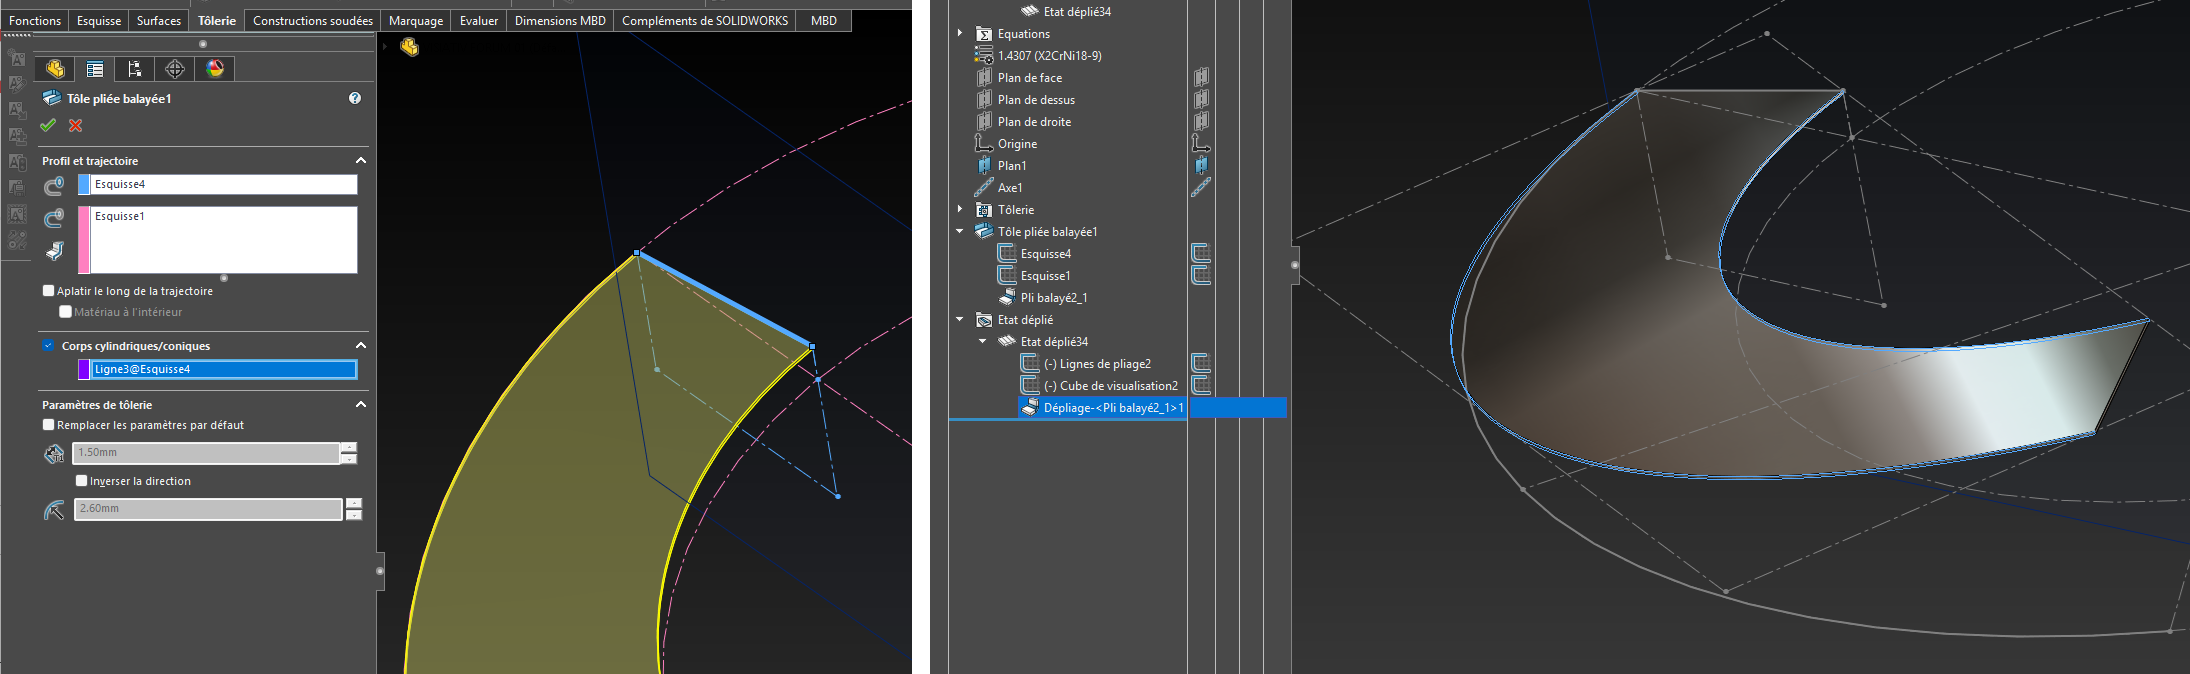Collapse the Profil et trajectoire section
Image resolution: width=2190 pixels, height=674 pixels.
tap(361, 161)
